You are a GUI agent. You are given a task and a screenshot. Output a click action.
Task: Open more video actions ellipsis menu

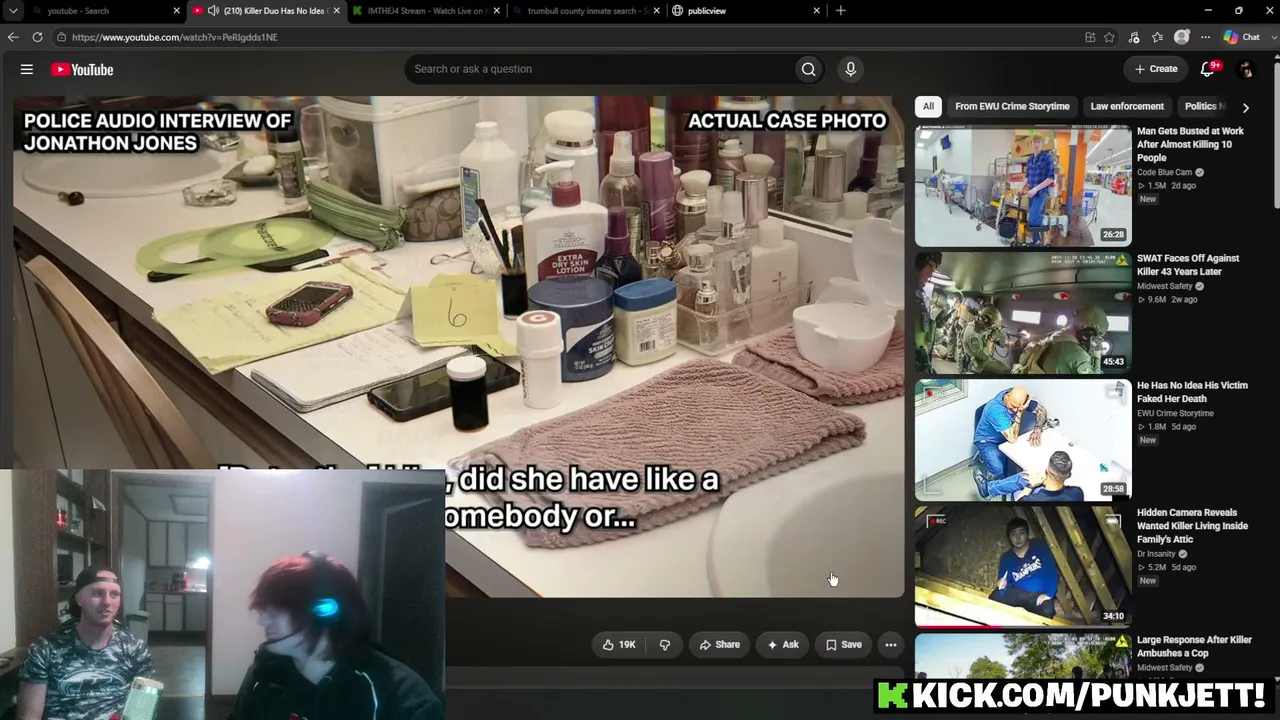point(891,645)
